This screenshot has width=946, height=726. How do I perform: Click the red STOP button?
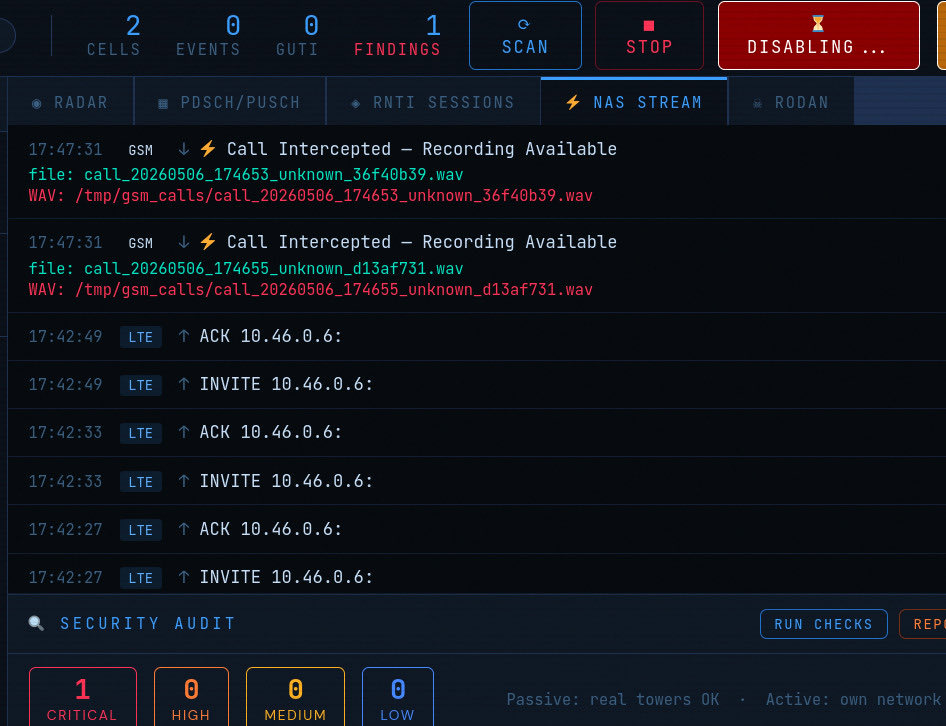tap(649, 36)
